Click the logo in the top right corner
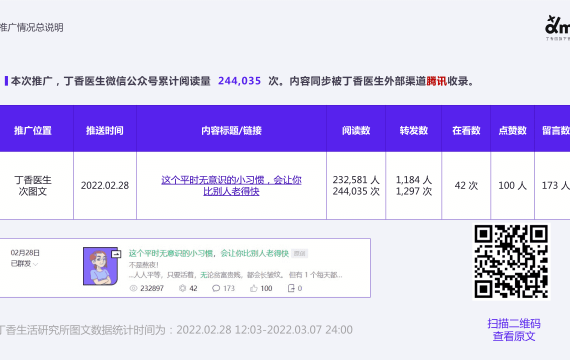The image size is (570, 360). 558,28
